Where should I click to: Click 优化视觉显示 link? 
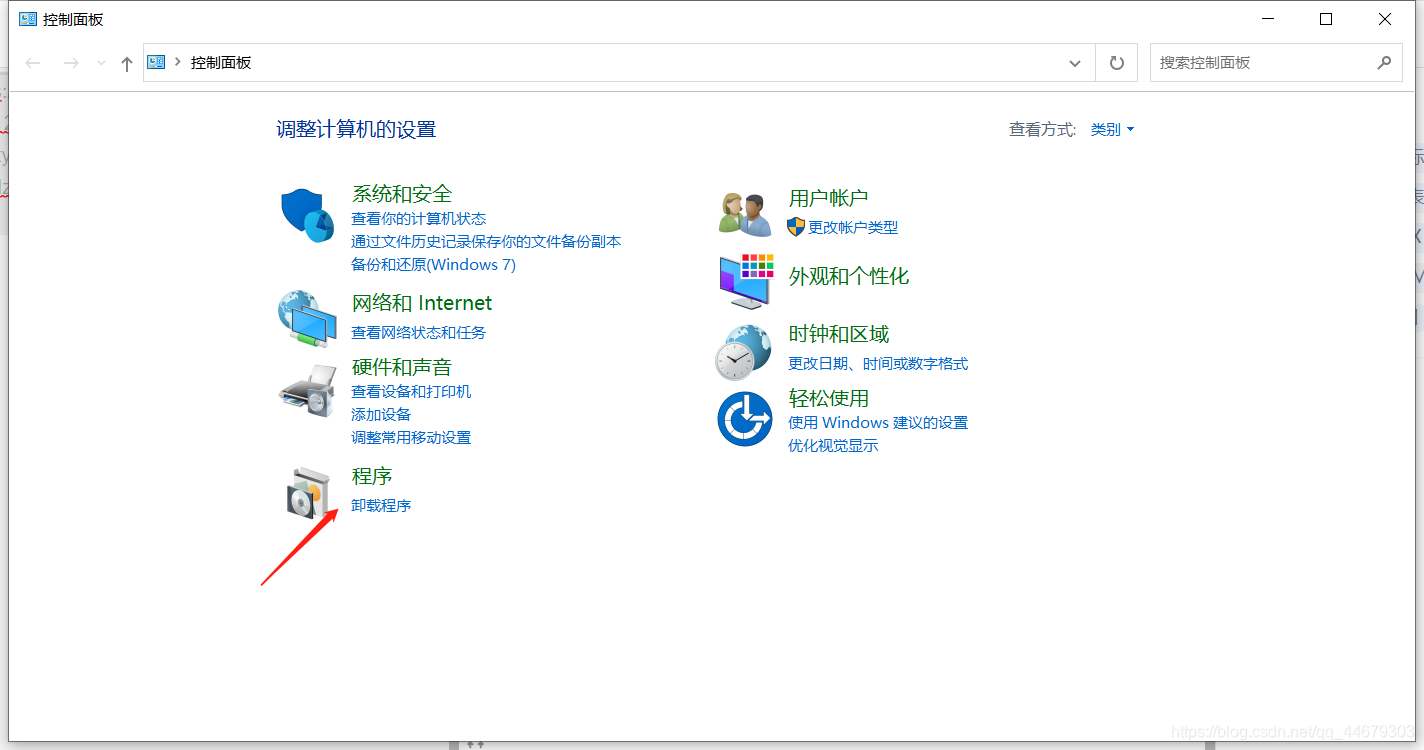tap(833, 445)
